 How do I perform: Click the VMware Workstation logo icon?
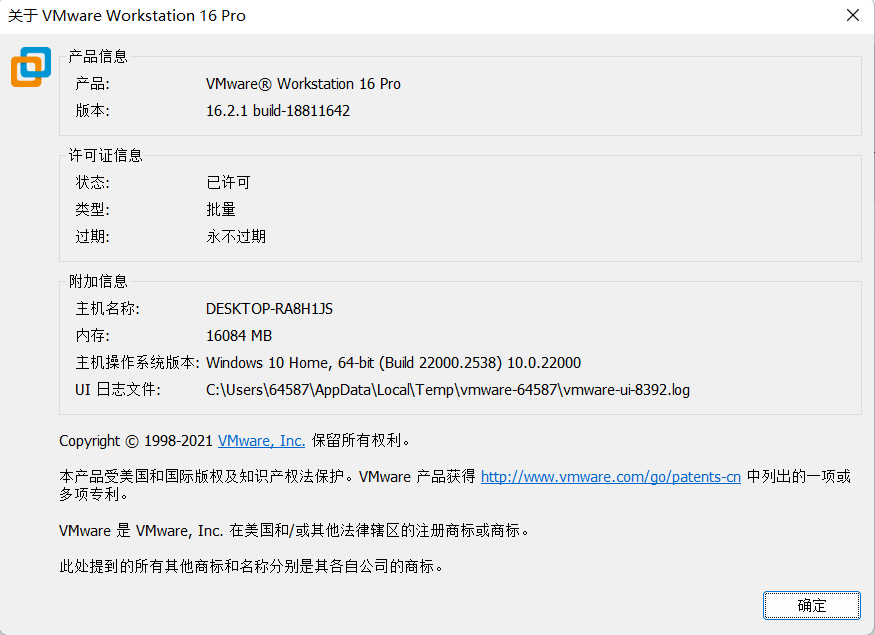click(30, 66)
